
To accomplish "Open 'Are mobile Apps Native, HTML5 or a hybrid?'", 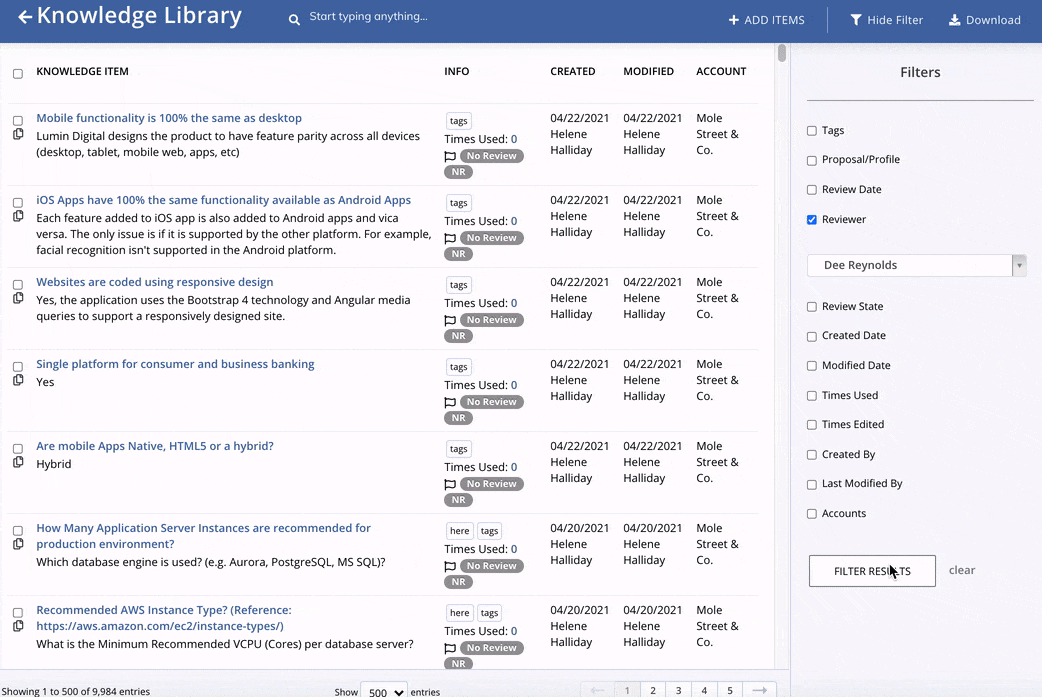I will (x=155, y=446).
